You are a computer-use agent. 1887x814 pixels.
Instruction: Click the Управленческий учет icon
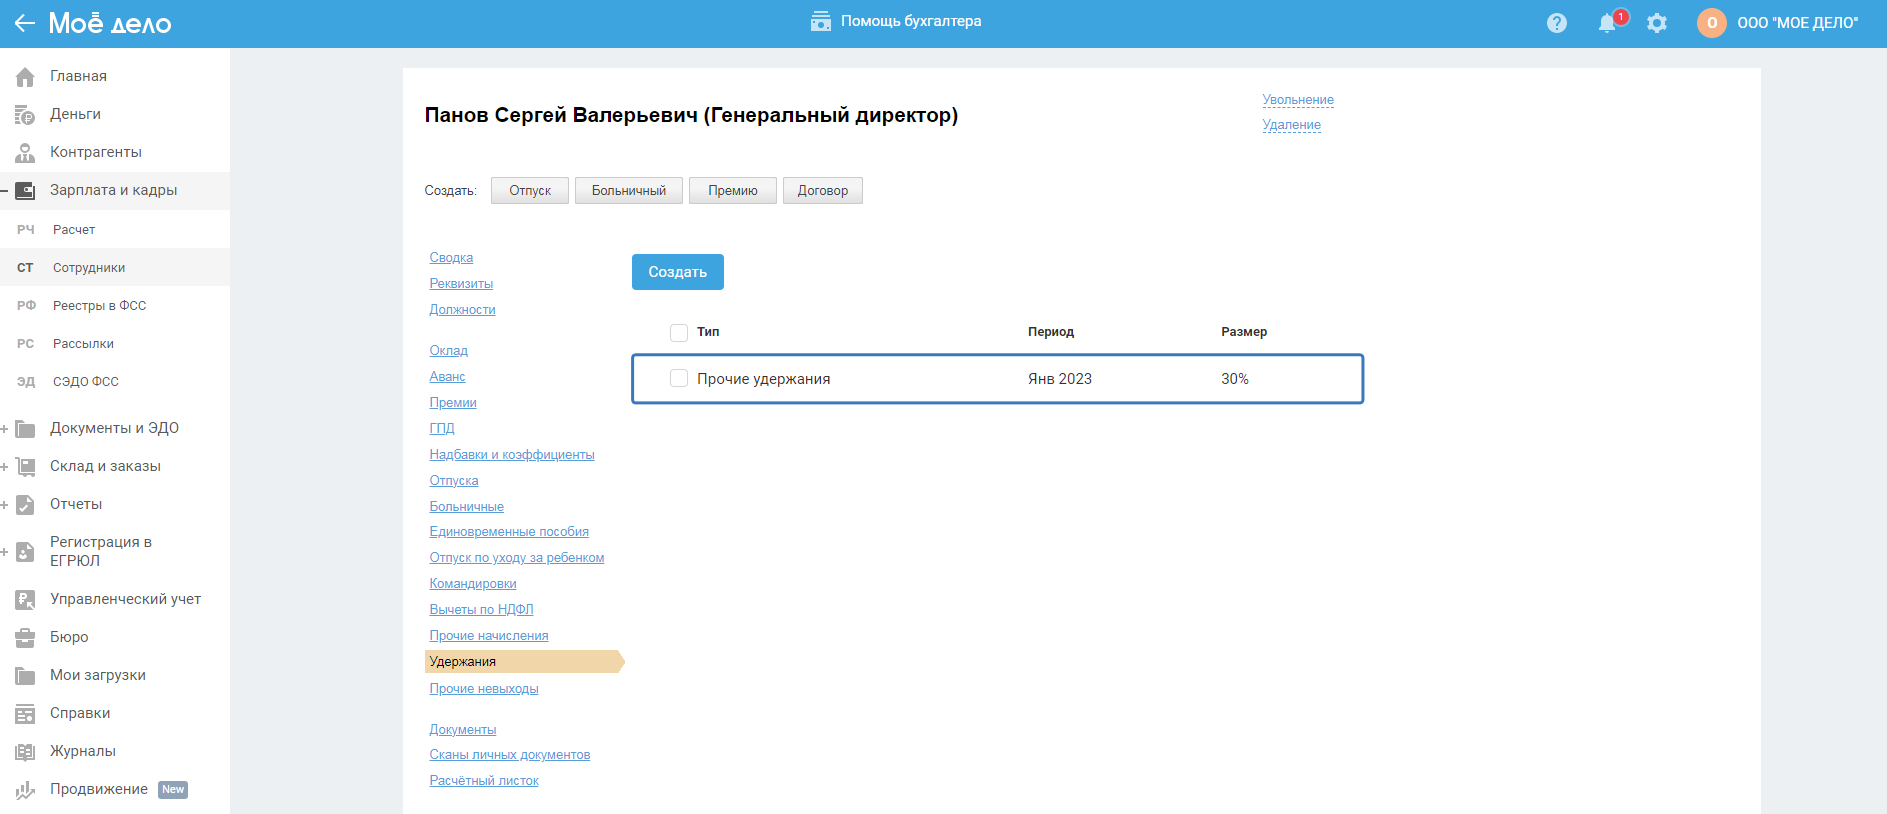pos(25,599)
